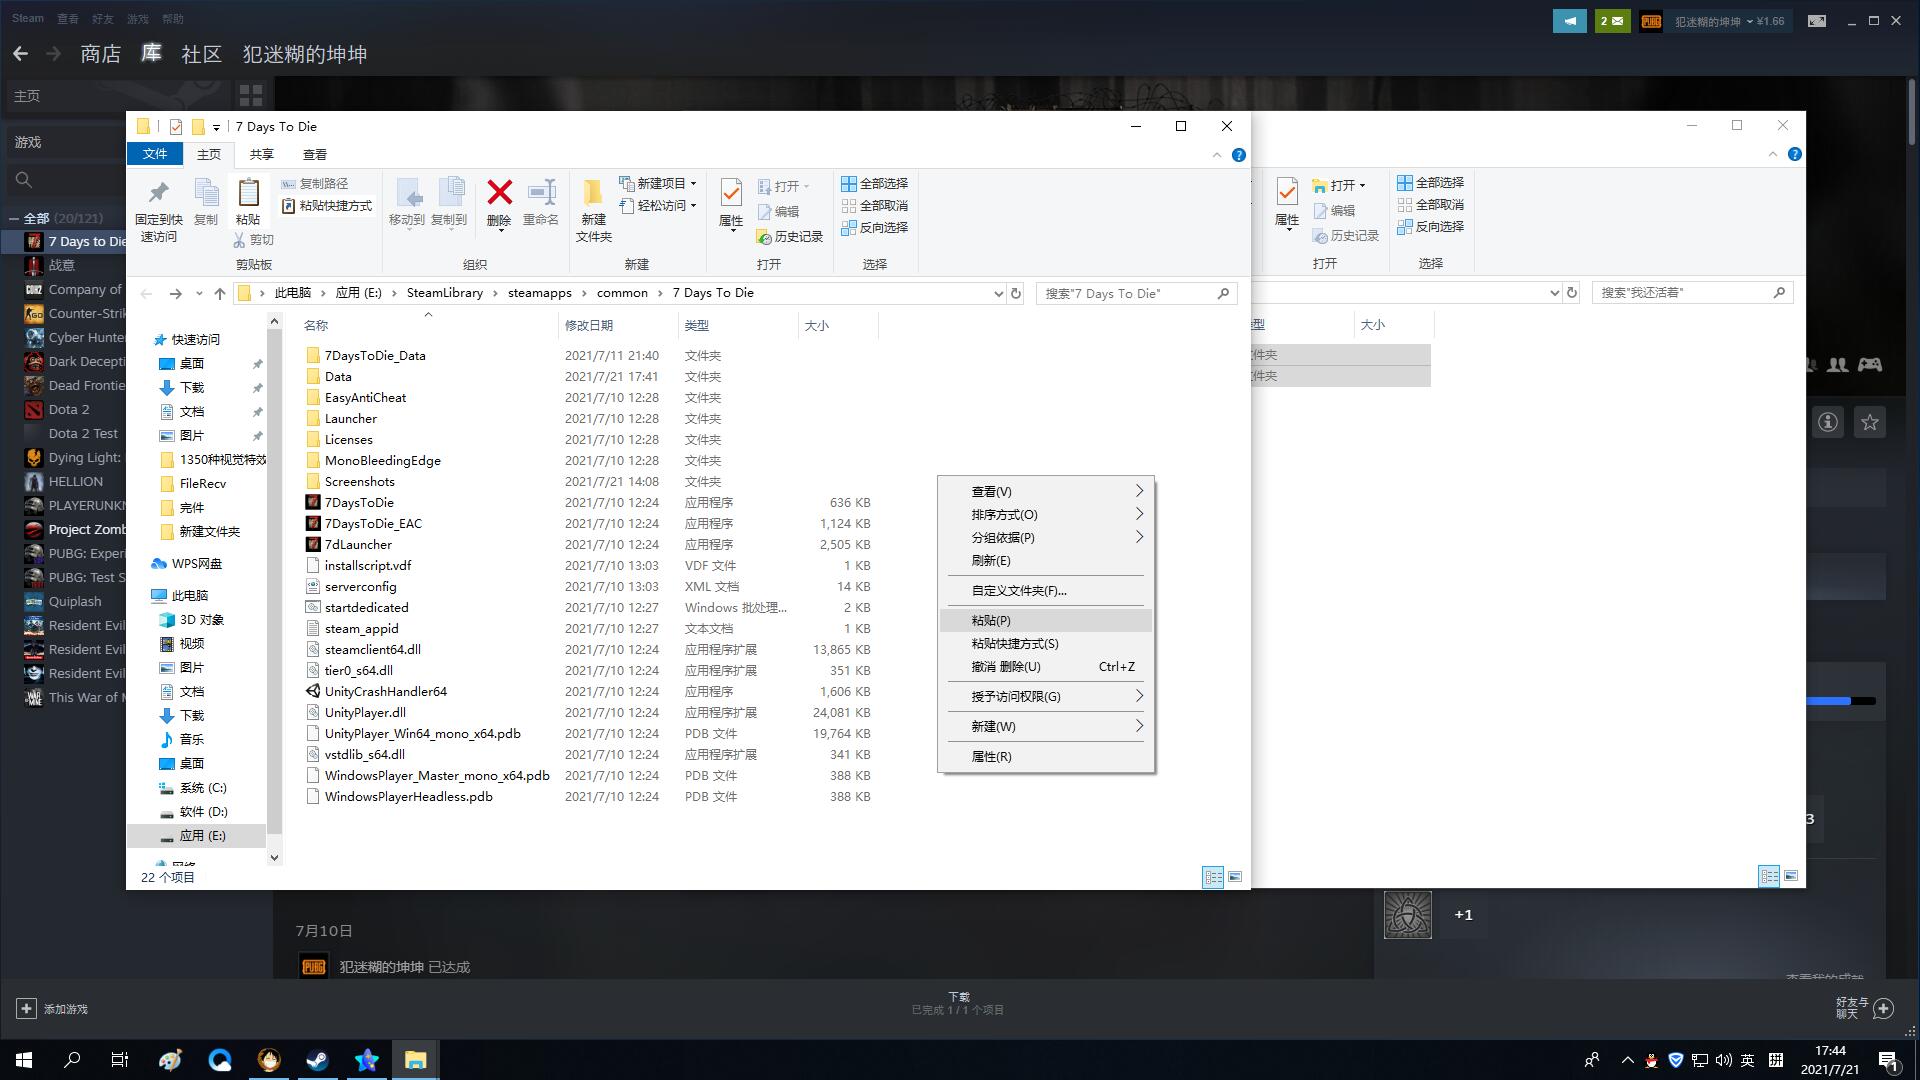Click the Copy icon in the ribbon
Viewport: 1920px width, 1080px height.
click(206, 202)
